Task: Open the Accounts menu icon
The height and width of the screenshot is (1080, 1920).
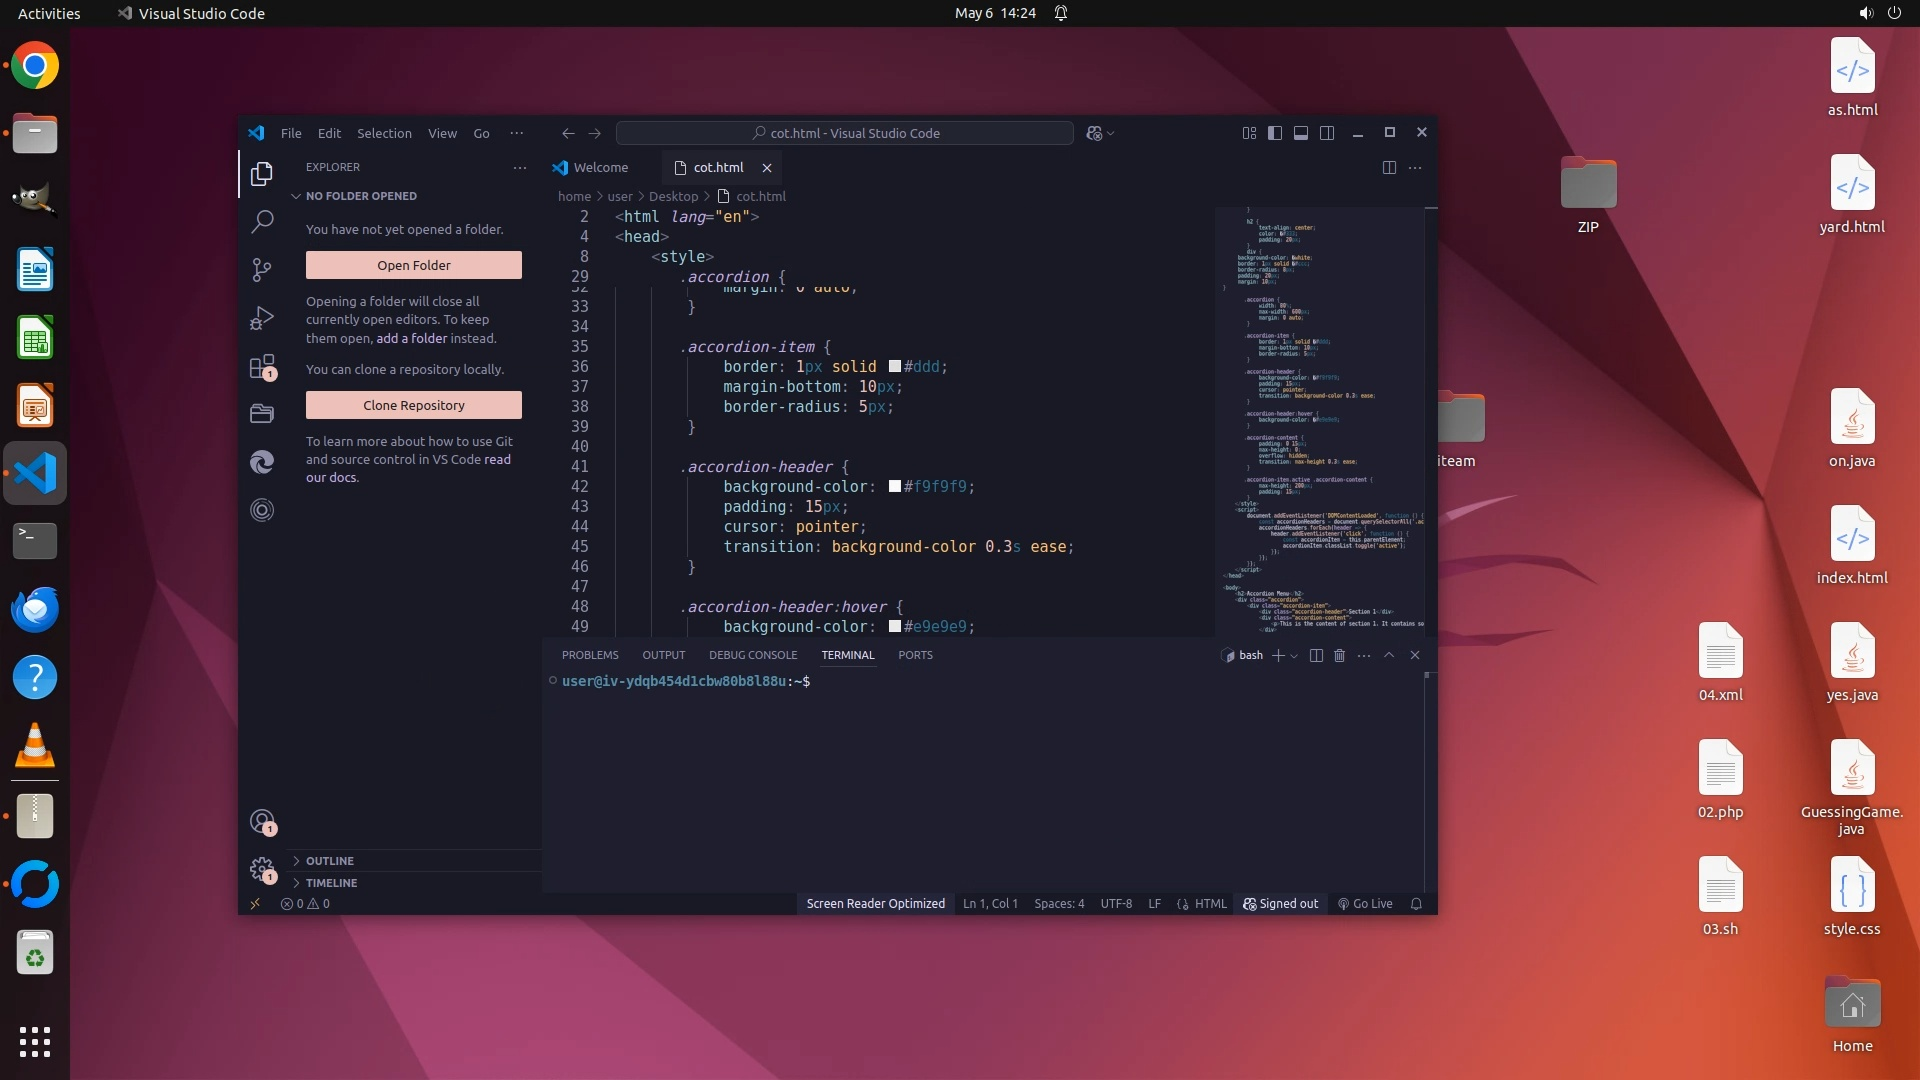Action: click(x=262, y=822)
